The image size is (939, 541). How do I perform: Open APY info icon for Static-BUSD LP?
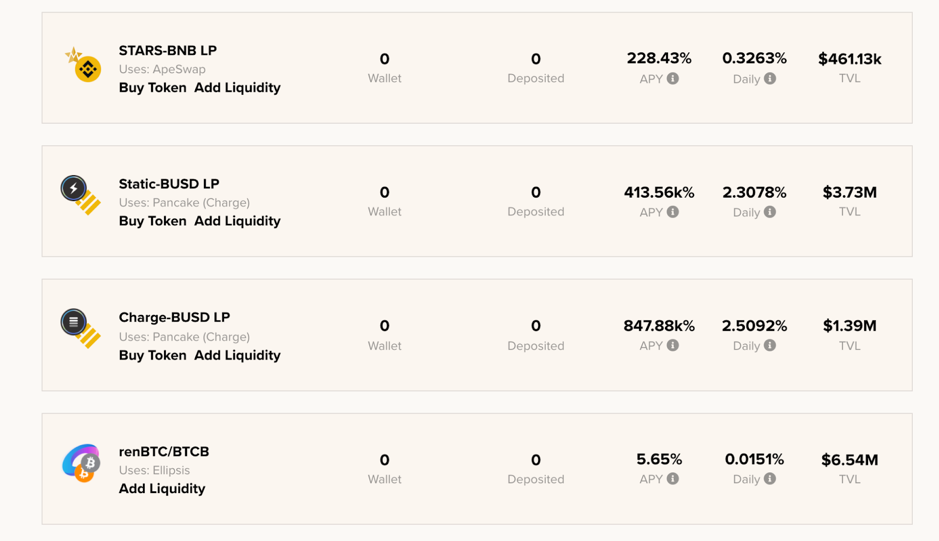point(673,212)
